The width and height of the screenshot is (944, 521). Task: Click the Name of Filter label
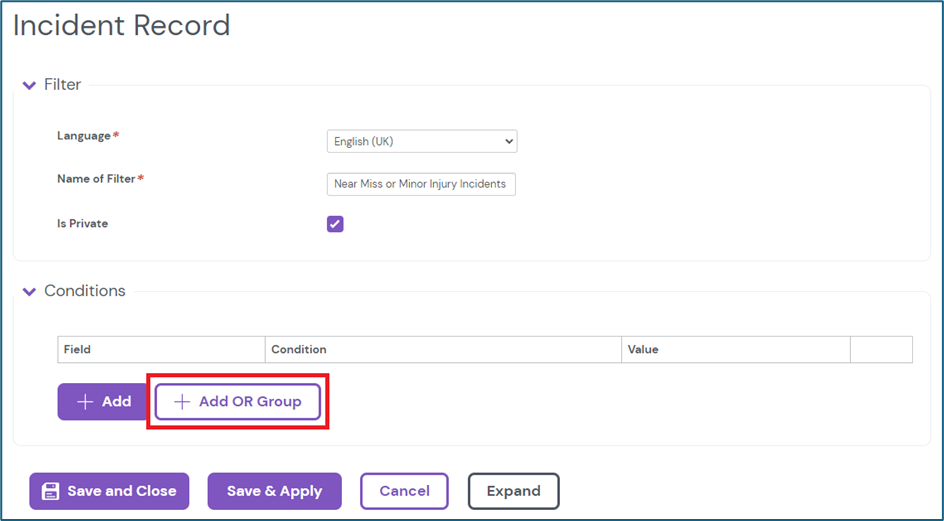point(97,179)
